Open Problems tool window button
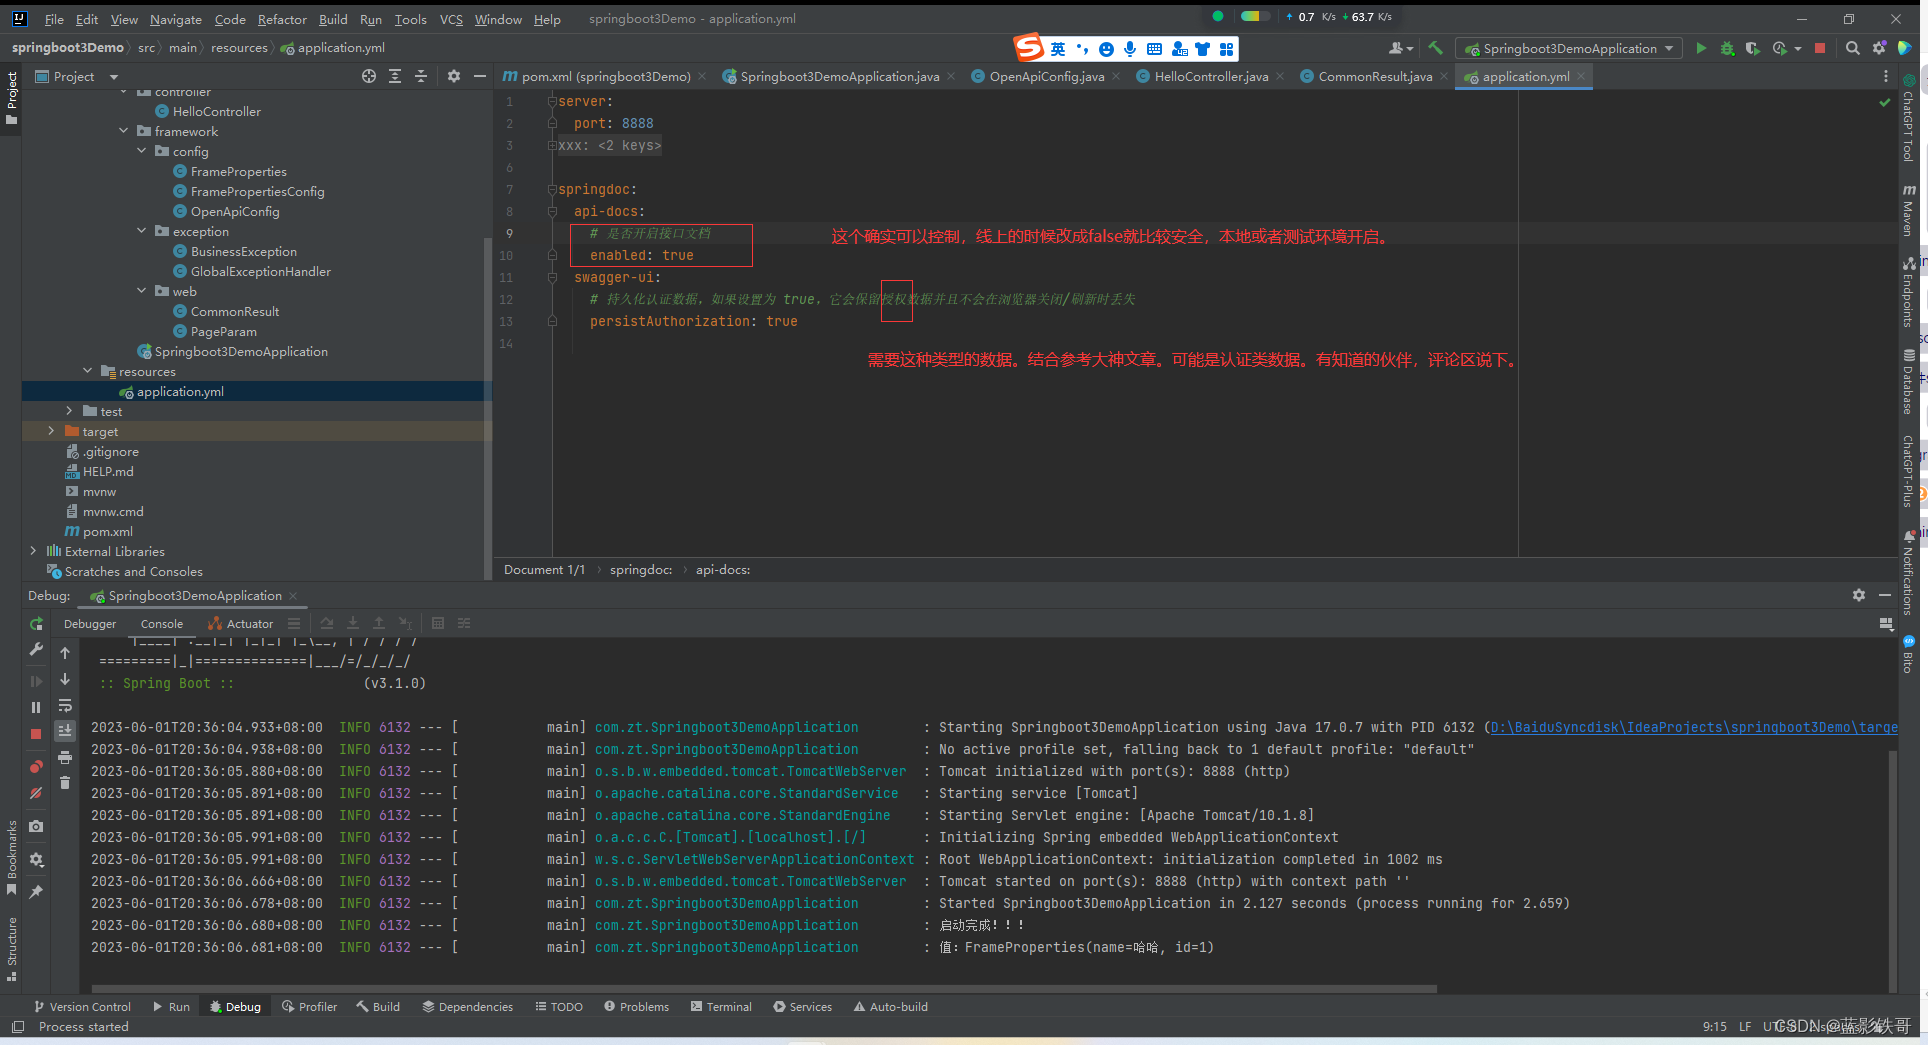 coord(636,1007)
